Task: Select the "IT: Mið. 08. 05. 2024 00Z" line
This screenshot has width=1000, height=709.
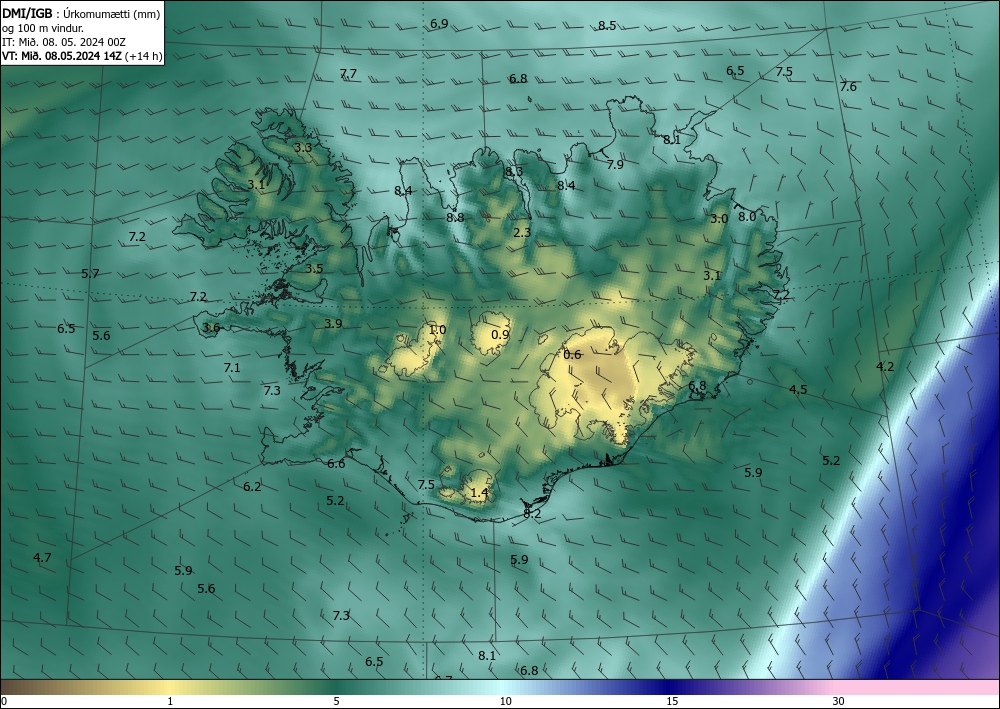Action: click(x=64, y=42)
